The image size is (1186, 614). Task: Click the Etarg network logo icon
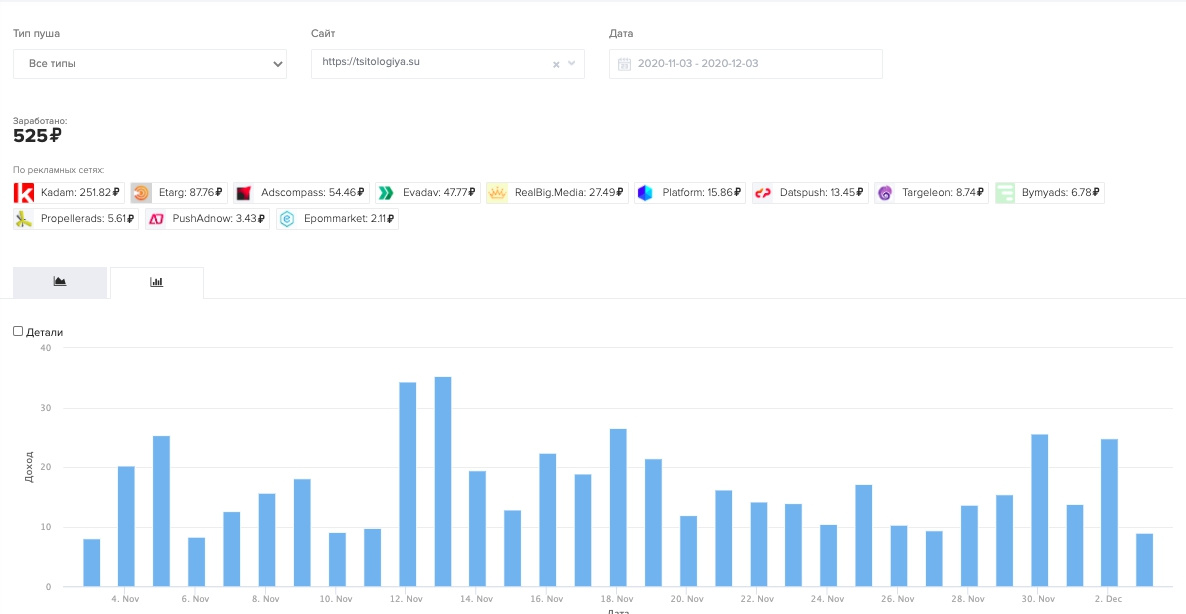click(x=141, y=193)
